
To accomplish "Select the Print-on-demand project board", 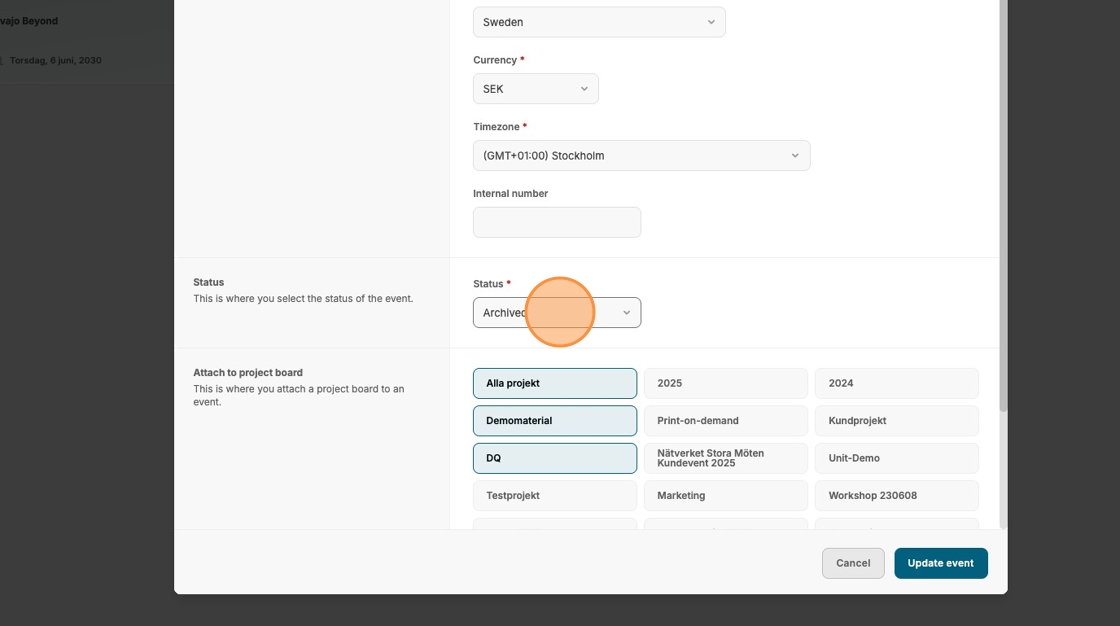I will 725,421.
